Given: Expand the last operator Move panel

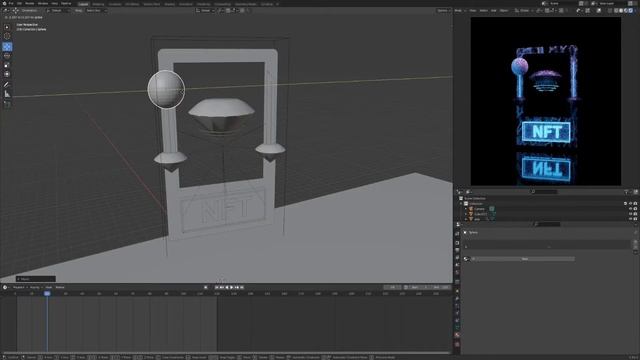Looking at the screenshot, I should [36, 279].
